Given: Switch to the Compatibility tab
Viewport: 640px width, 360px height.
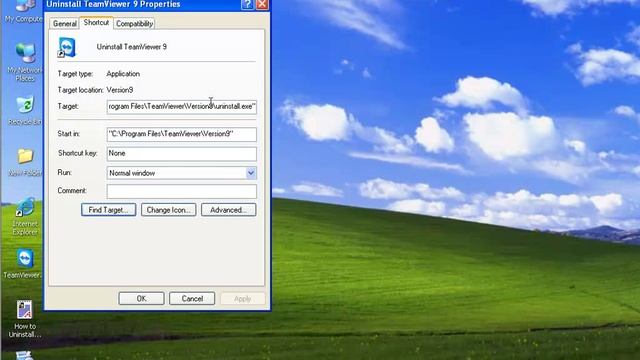Looking at the screenshot, I should pos(134,24).
